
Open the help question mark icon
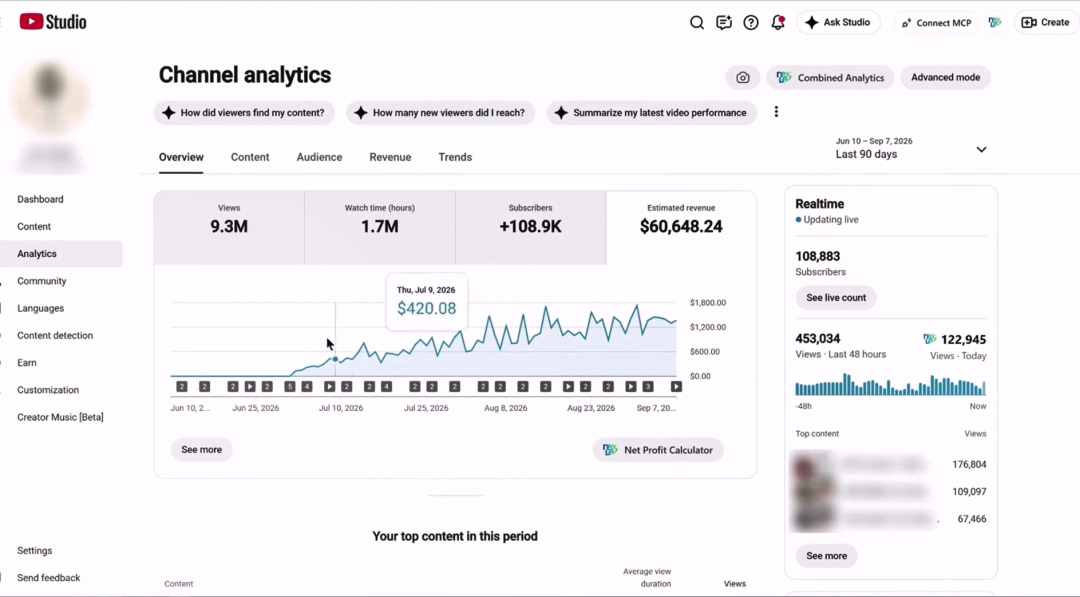coord(751,23)
